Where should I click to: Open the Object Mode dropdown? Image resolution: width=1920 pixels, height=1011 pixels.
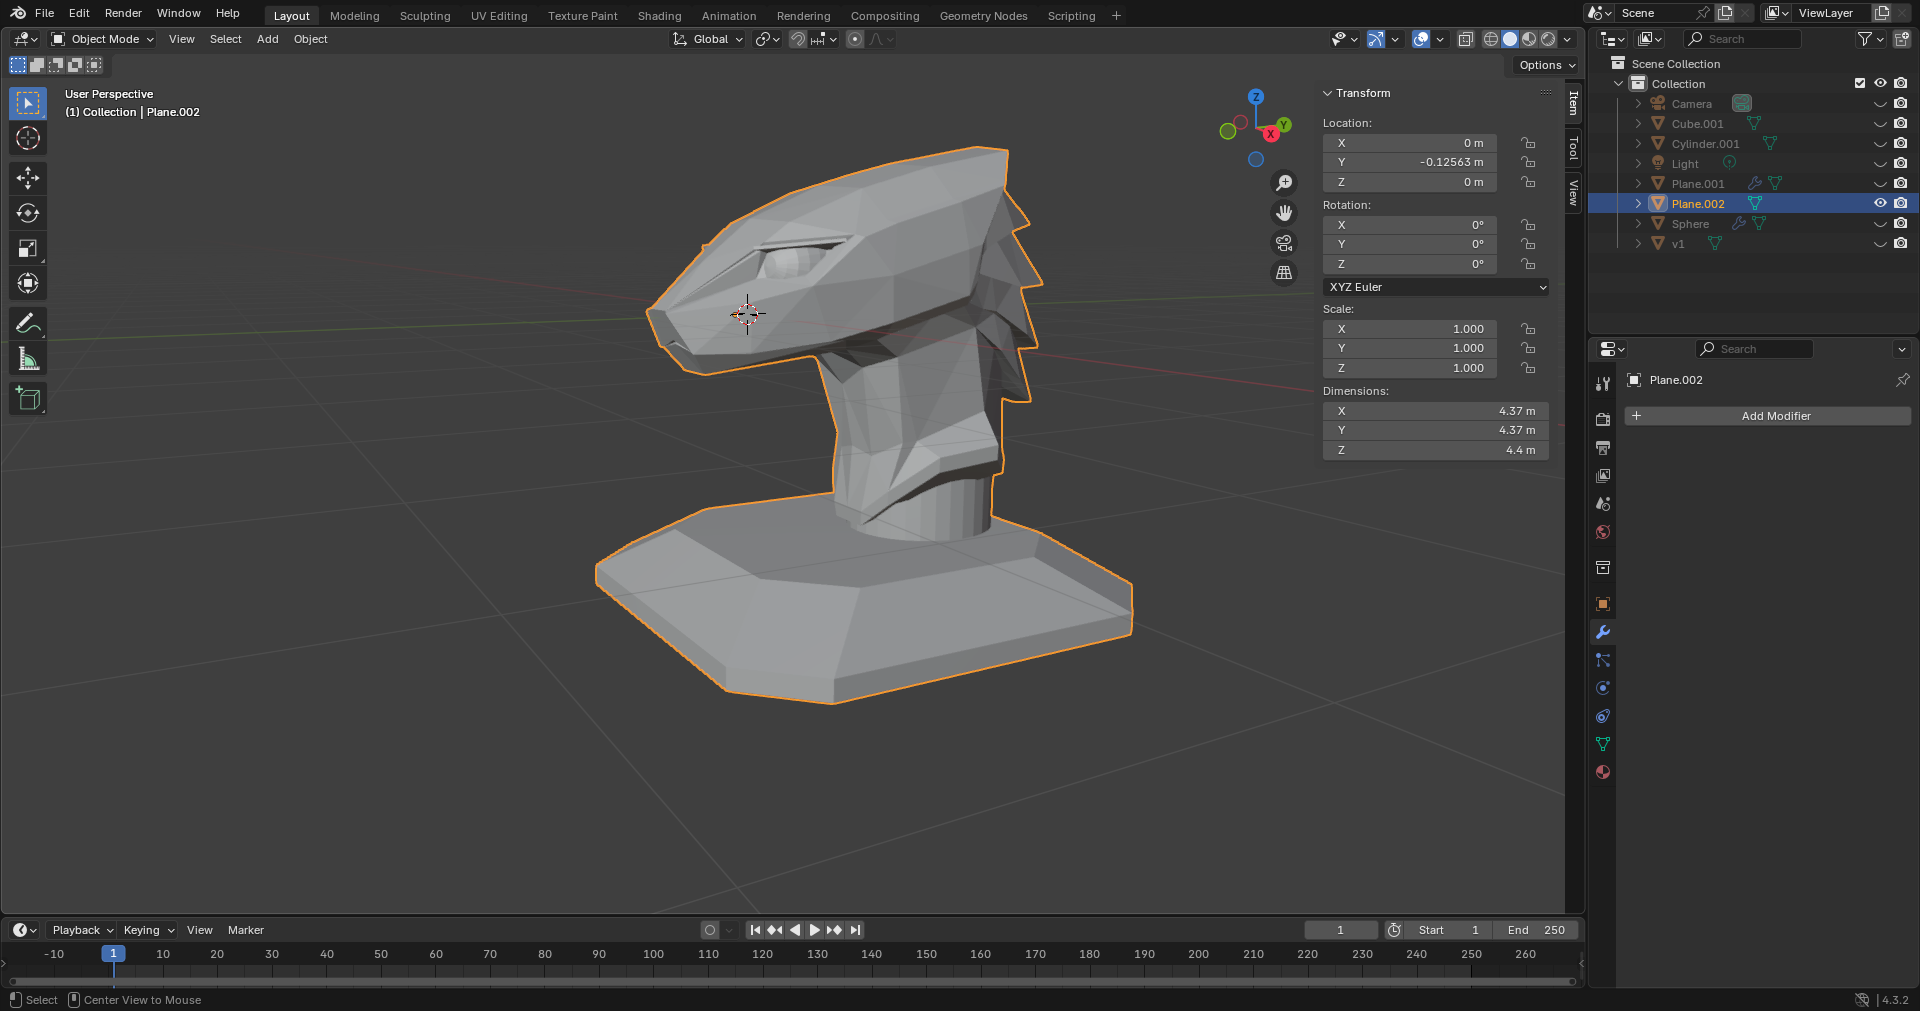[x=103, y=39]
